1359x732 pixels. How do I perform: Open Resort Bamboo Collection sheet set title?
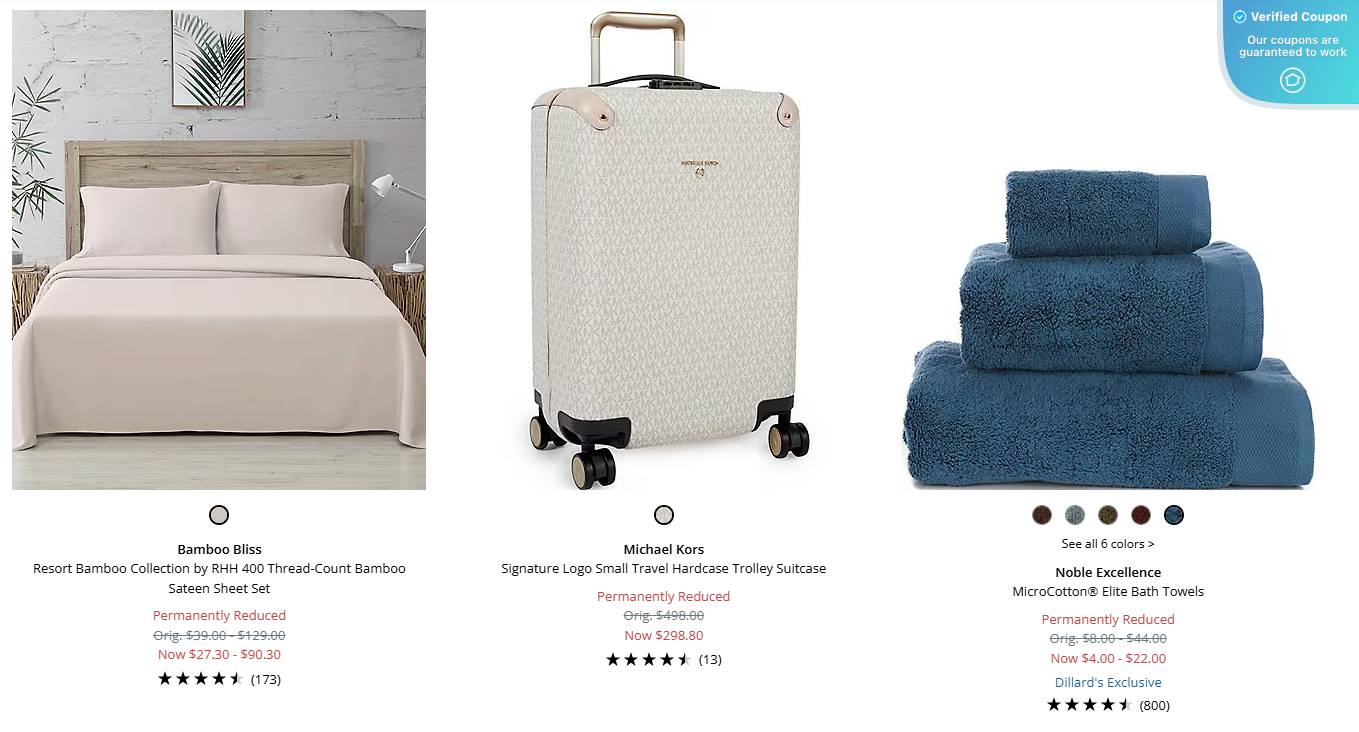coord(219,578)
